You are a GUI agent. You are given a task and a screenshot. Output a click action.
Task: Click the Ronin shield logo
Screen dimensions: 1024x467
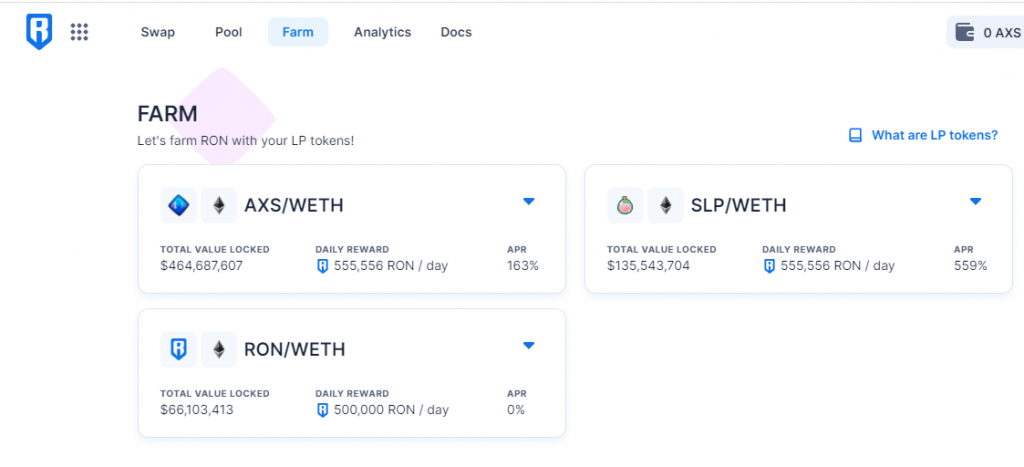click(39, 32)
